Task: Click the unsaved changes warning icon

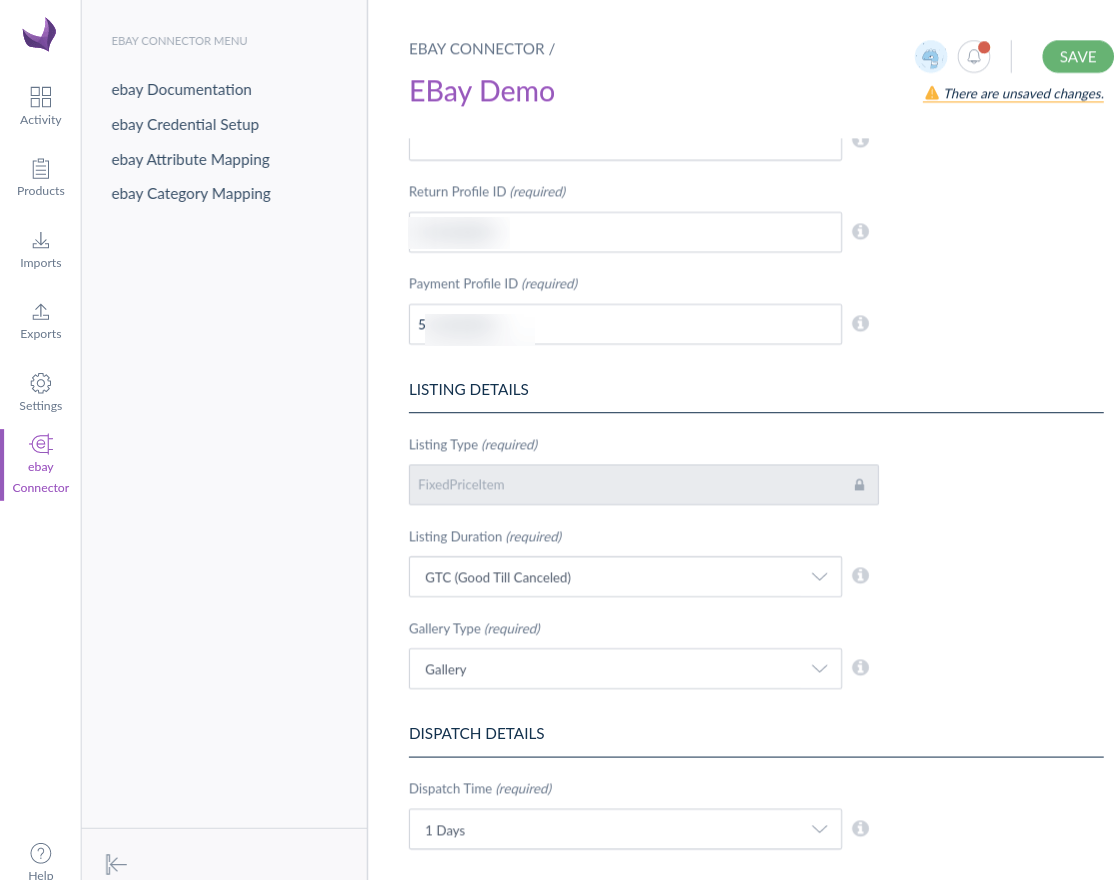Action: (x=932, y=93)
